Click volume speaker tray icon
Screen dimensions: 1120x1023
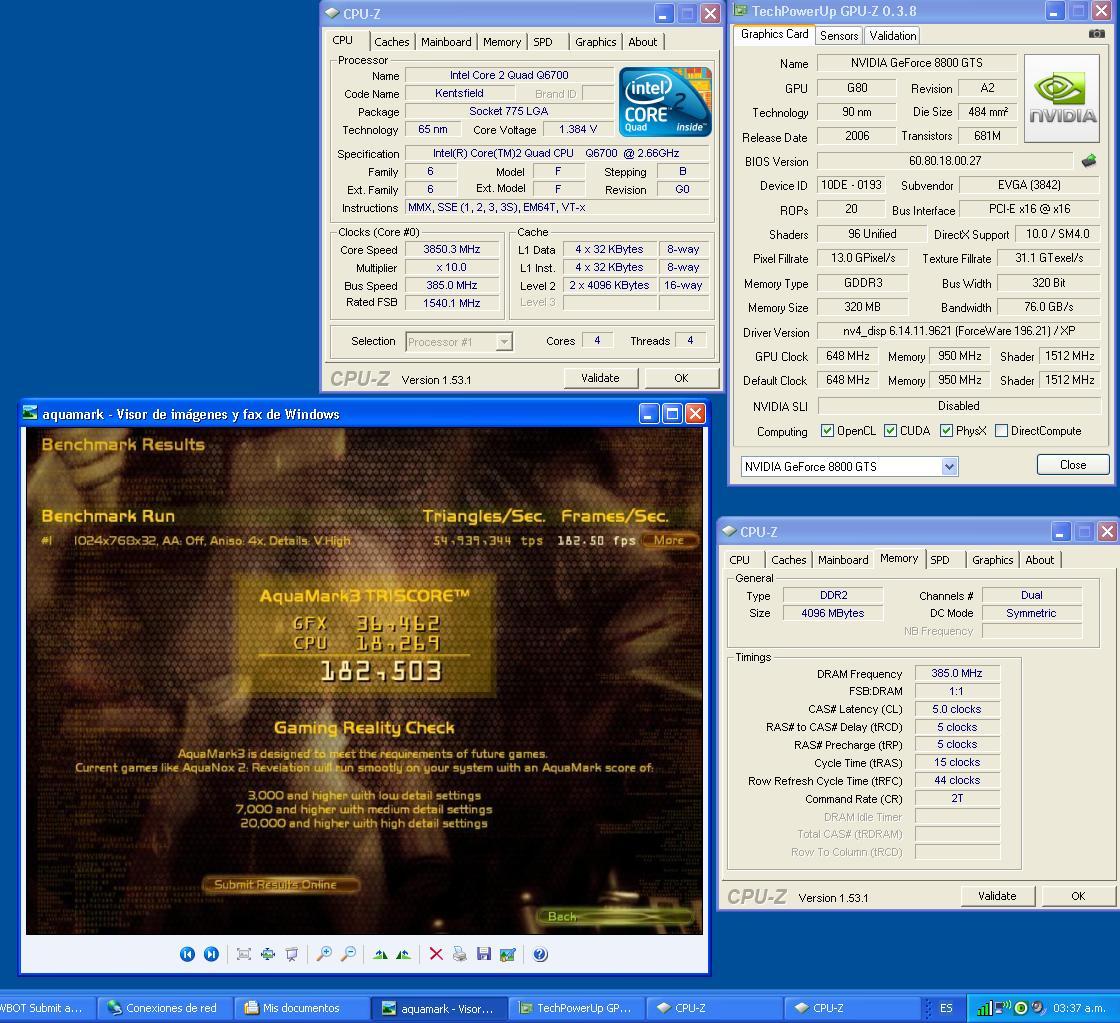click(x=1037, y=1008)
